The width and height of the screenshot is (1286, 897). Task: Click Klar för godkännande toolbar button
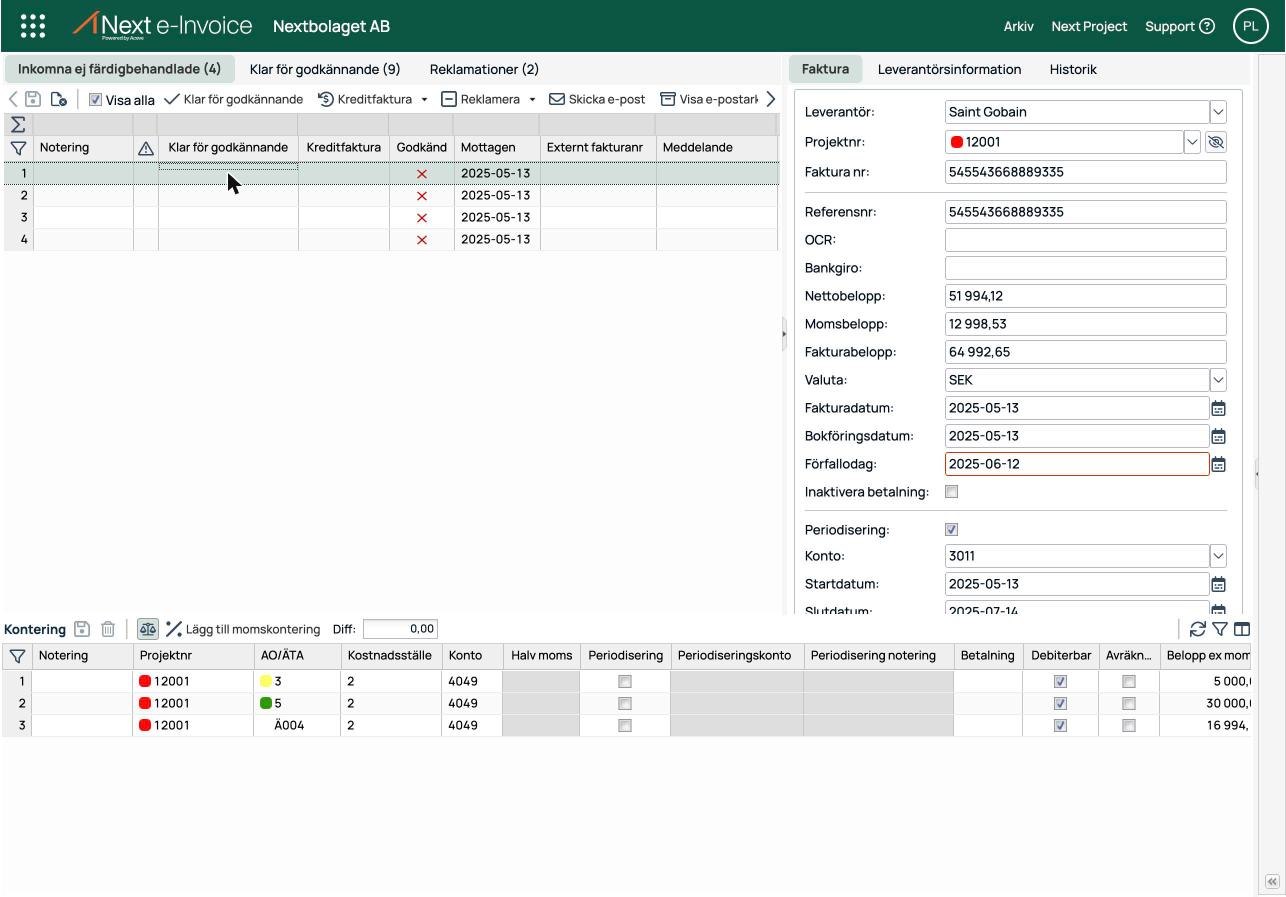(x=234, y=100)
